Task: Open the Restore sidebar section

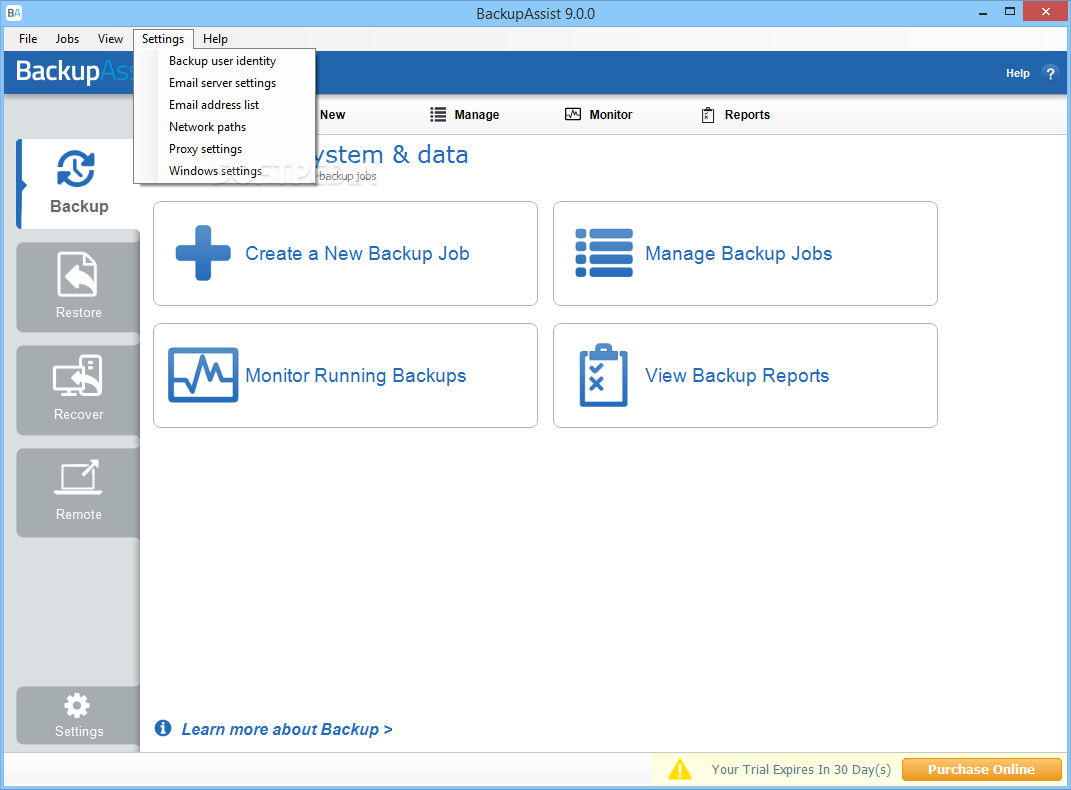Action: (78, 287)
